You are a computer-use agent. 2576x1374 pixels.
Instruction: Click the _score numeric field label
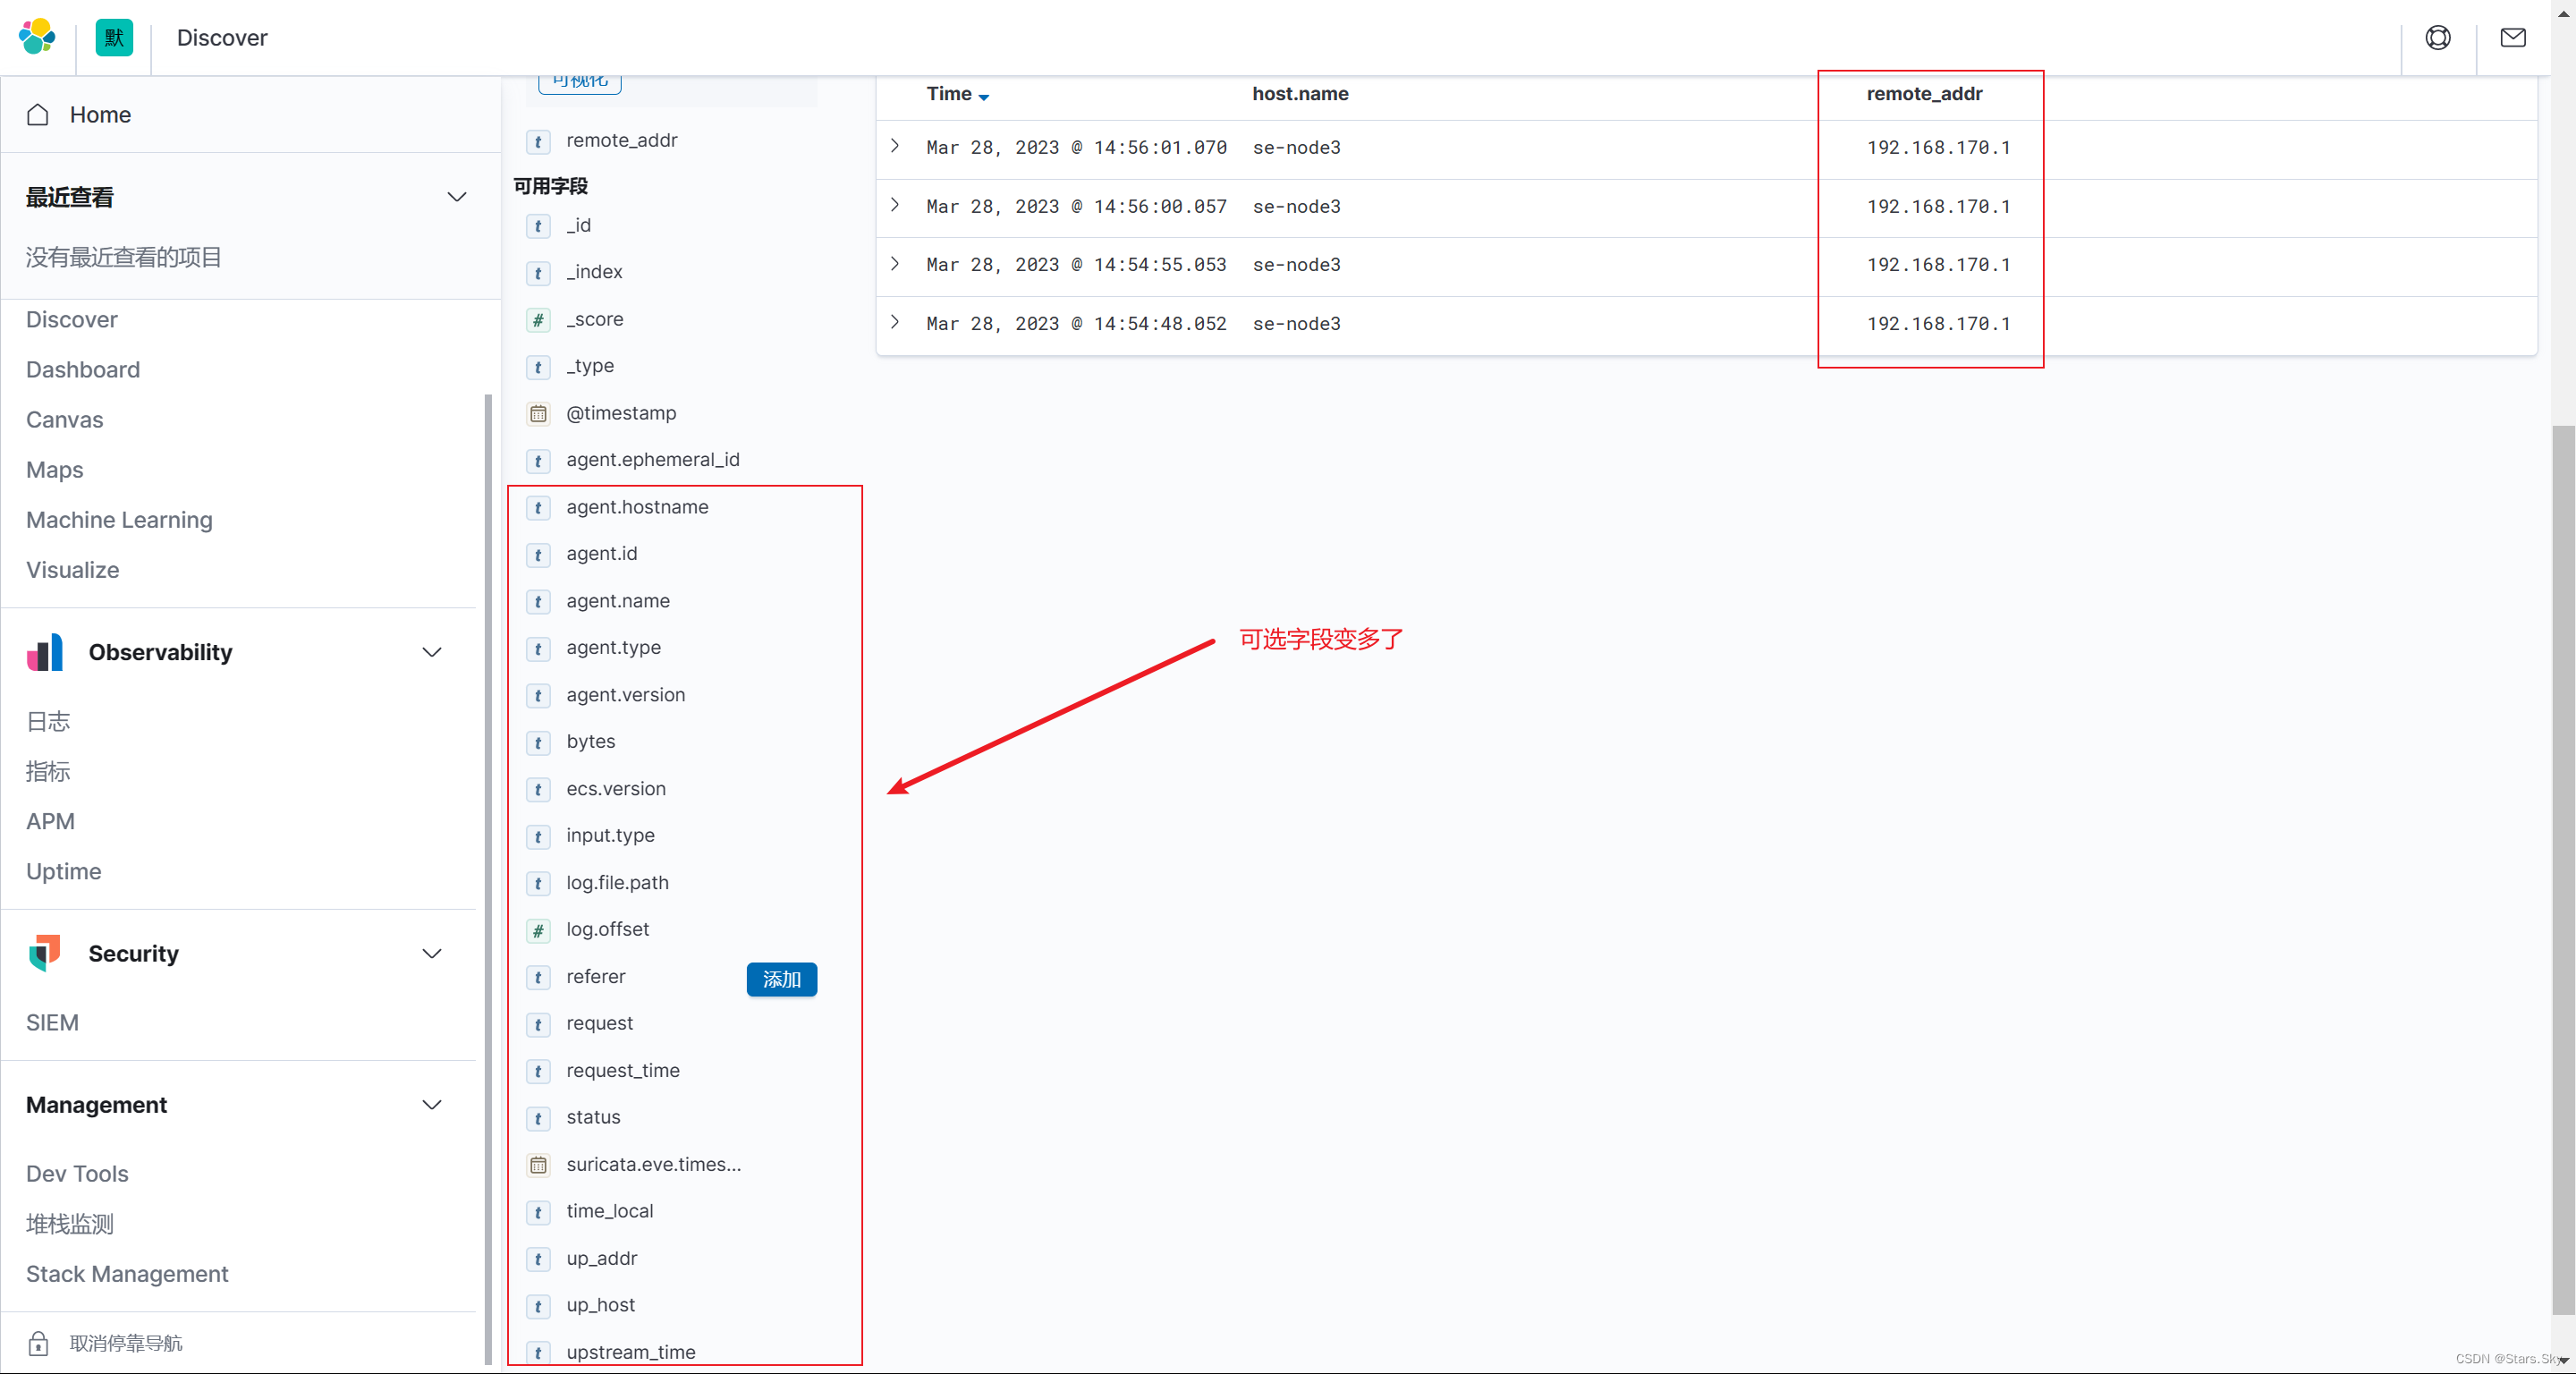[596, 319]
